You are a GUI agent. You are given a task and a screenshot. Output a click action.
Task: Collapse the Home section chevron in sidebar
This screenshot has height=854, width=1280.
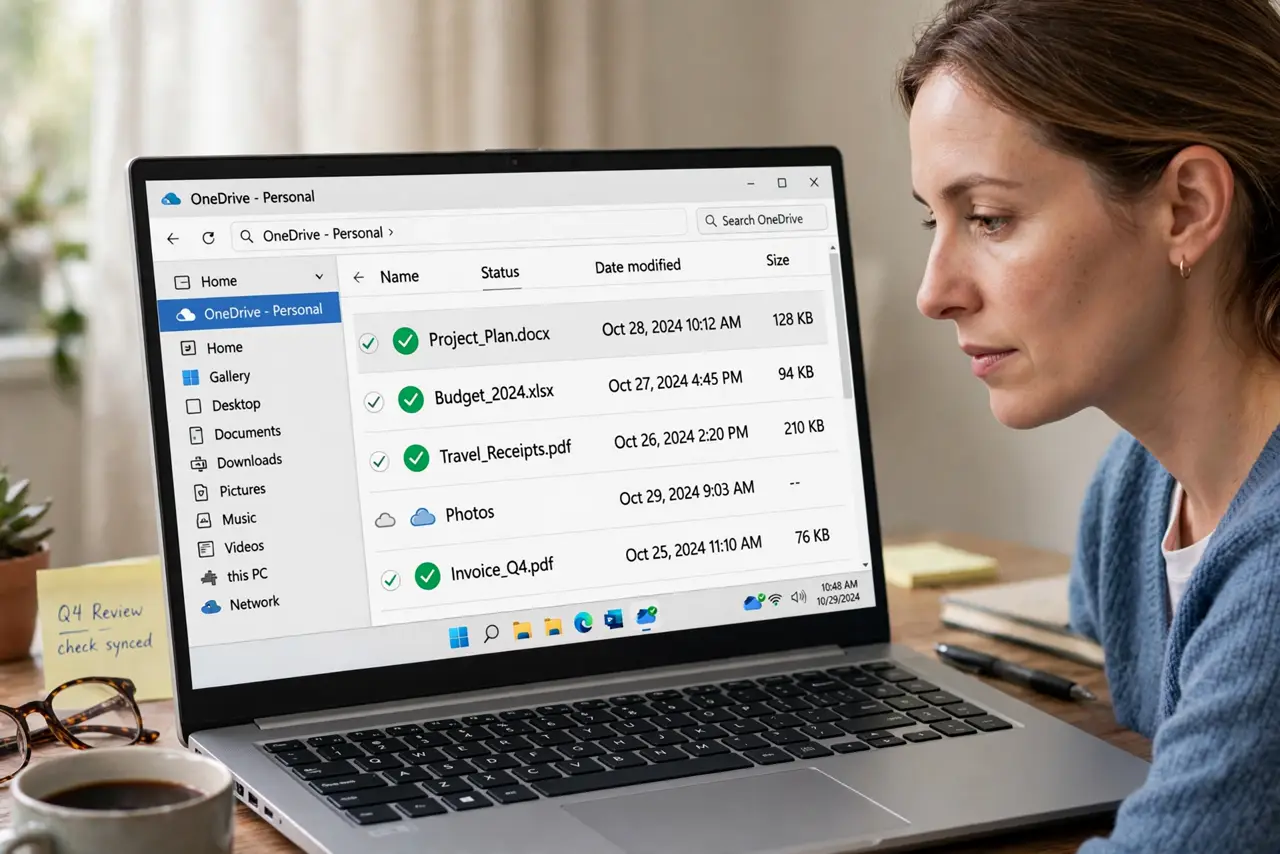[x=319, y=276]
